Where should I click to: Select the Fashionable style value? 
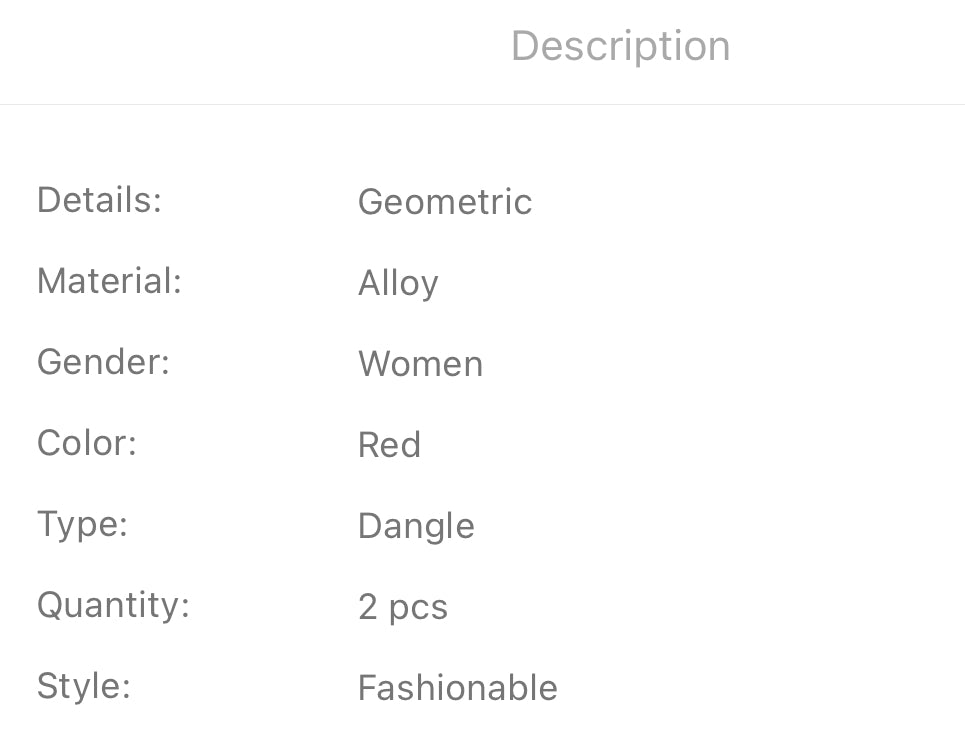pos(457,688)
